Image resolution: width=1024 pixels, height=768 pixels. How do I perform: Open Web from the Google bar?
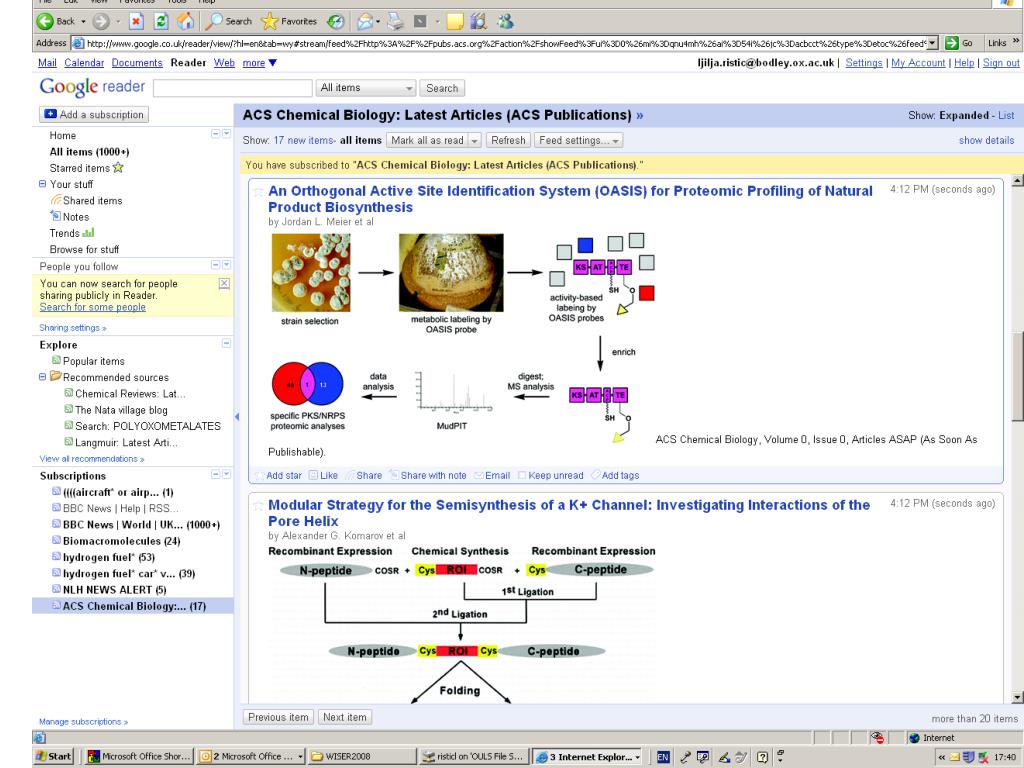224,63
